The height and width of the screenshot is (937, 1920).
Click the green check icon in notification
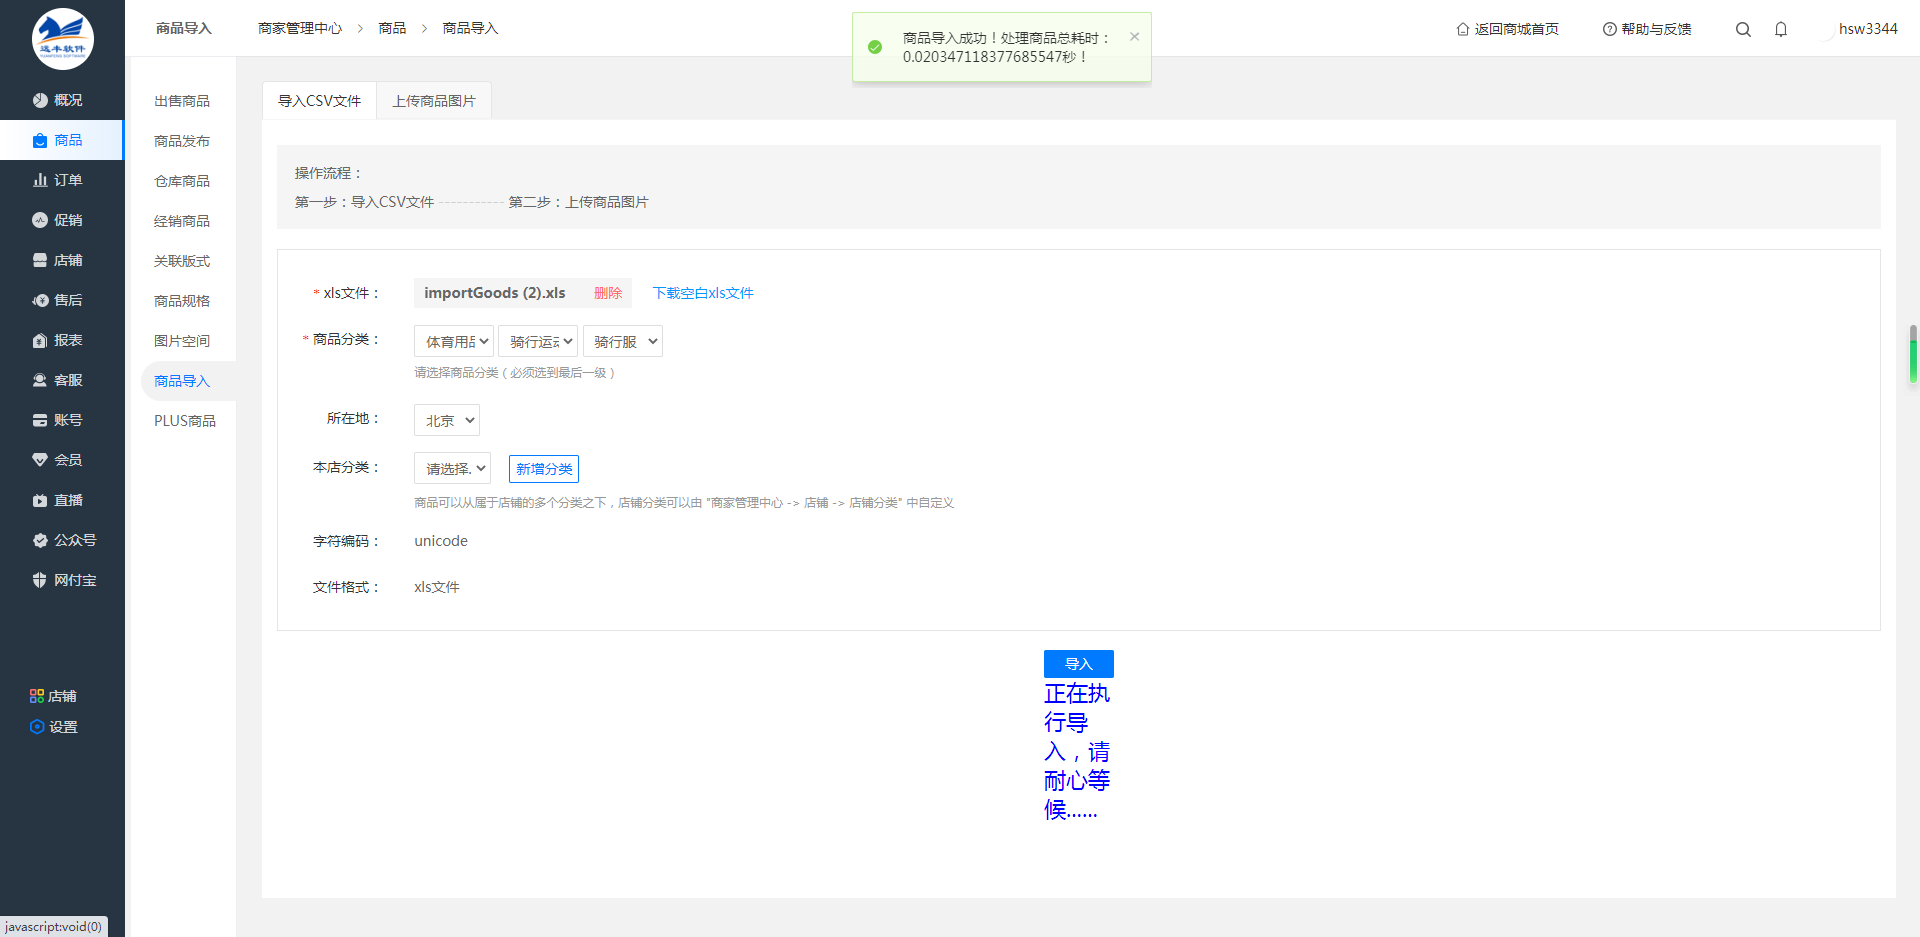(x=875, y=47)
